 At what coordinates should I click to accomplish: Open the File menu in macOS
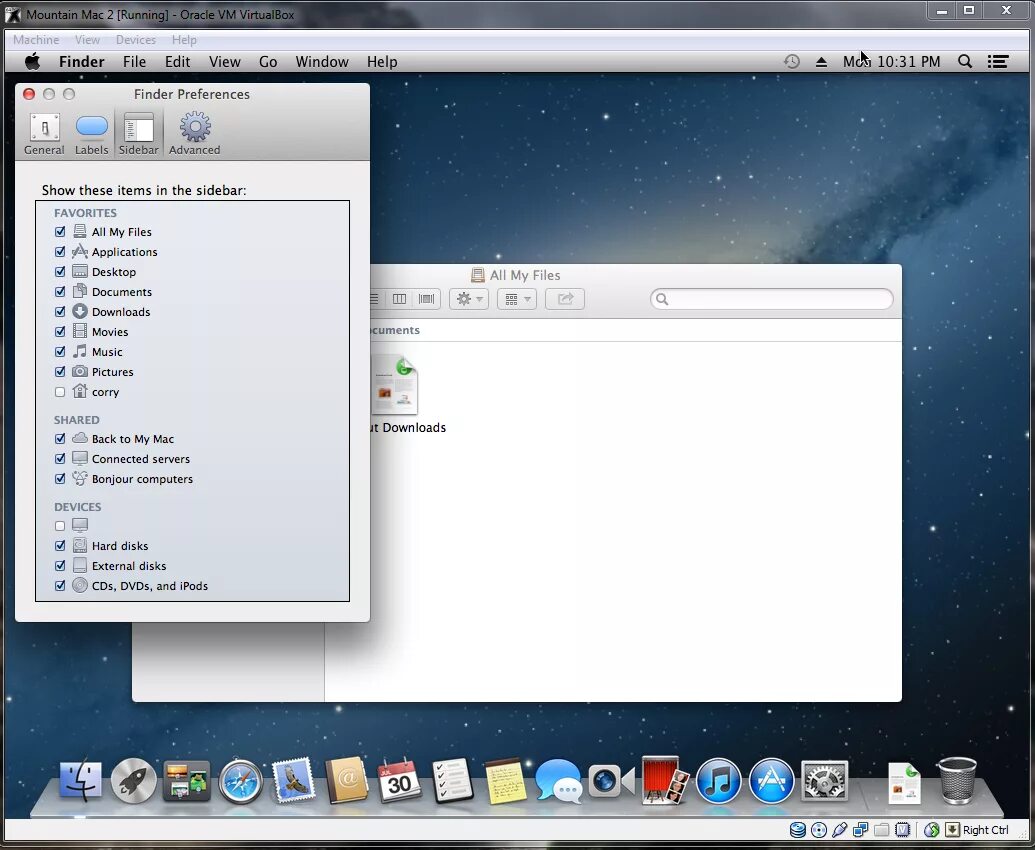134,61
